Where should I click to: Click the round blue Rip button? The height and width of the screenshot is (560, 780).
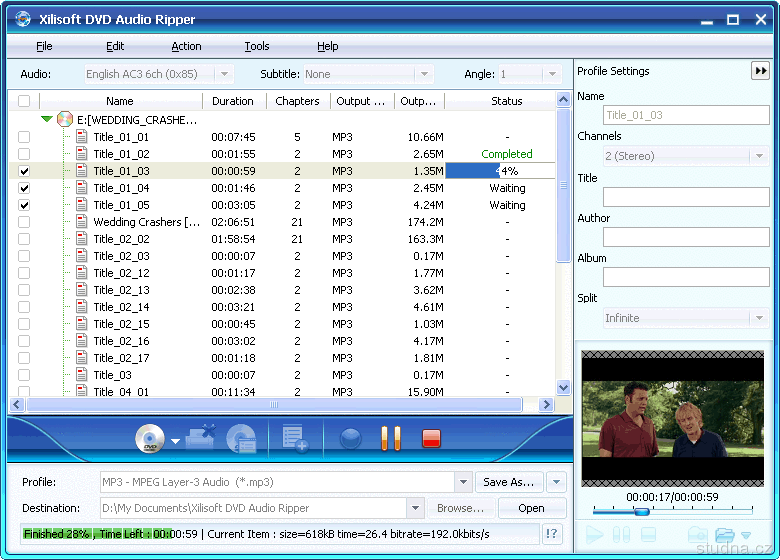tap(350, 438)
